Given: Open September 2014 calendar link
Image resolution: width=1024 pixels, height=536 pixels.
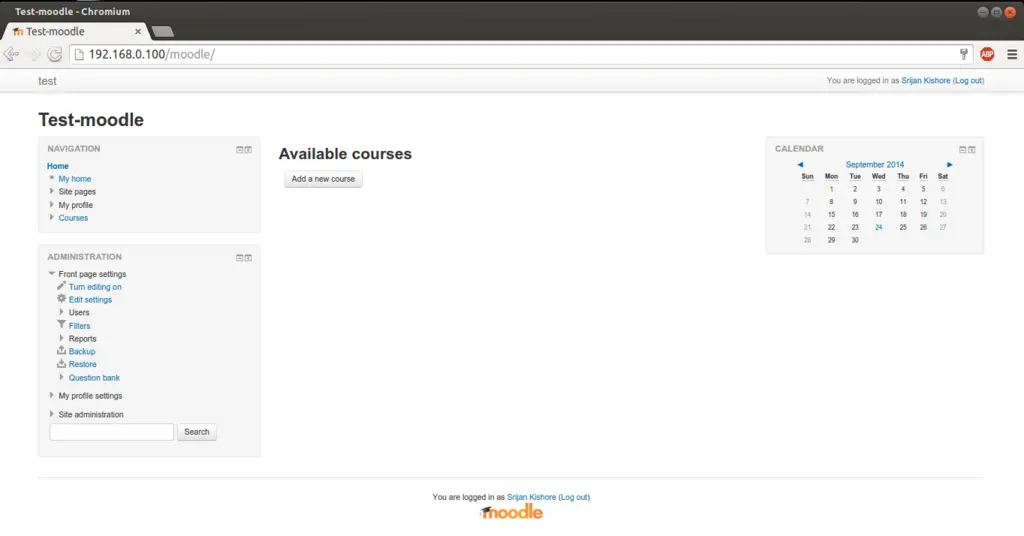Looking at the screenshot, I should tap(874, 165).
